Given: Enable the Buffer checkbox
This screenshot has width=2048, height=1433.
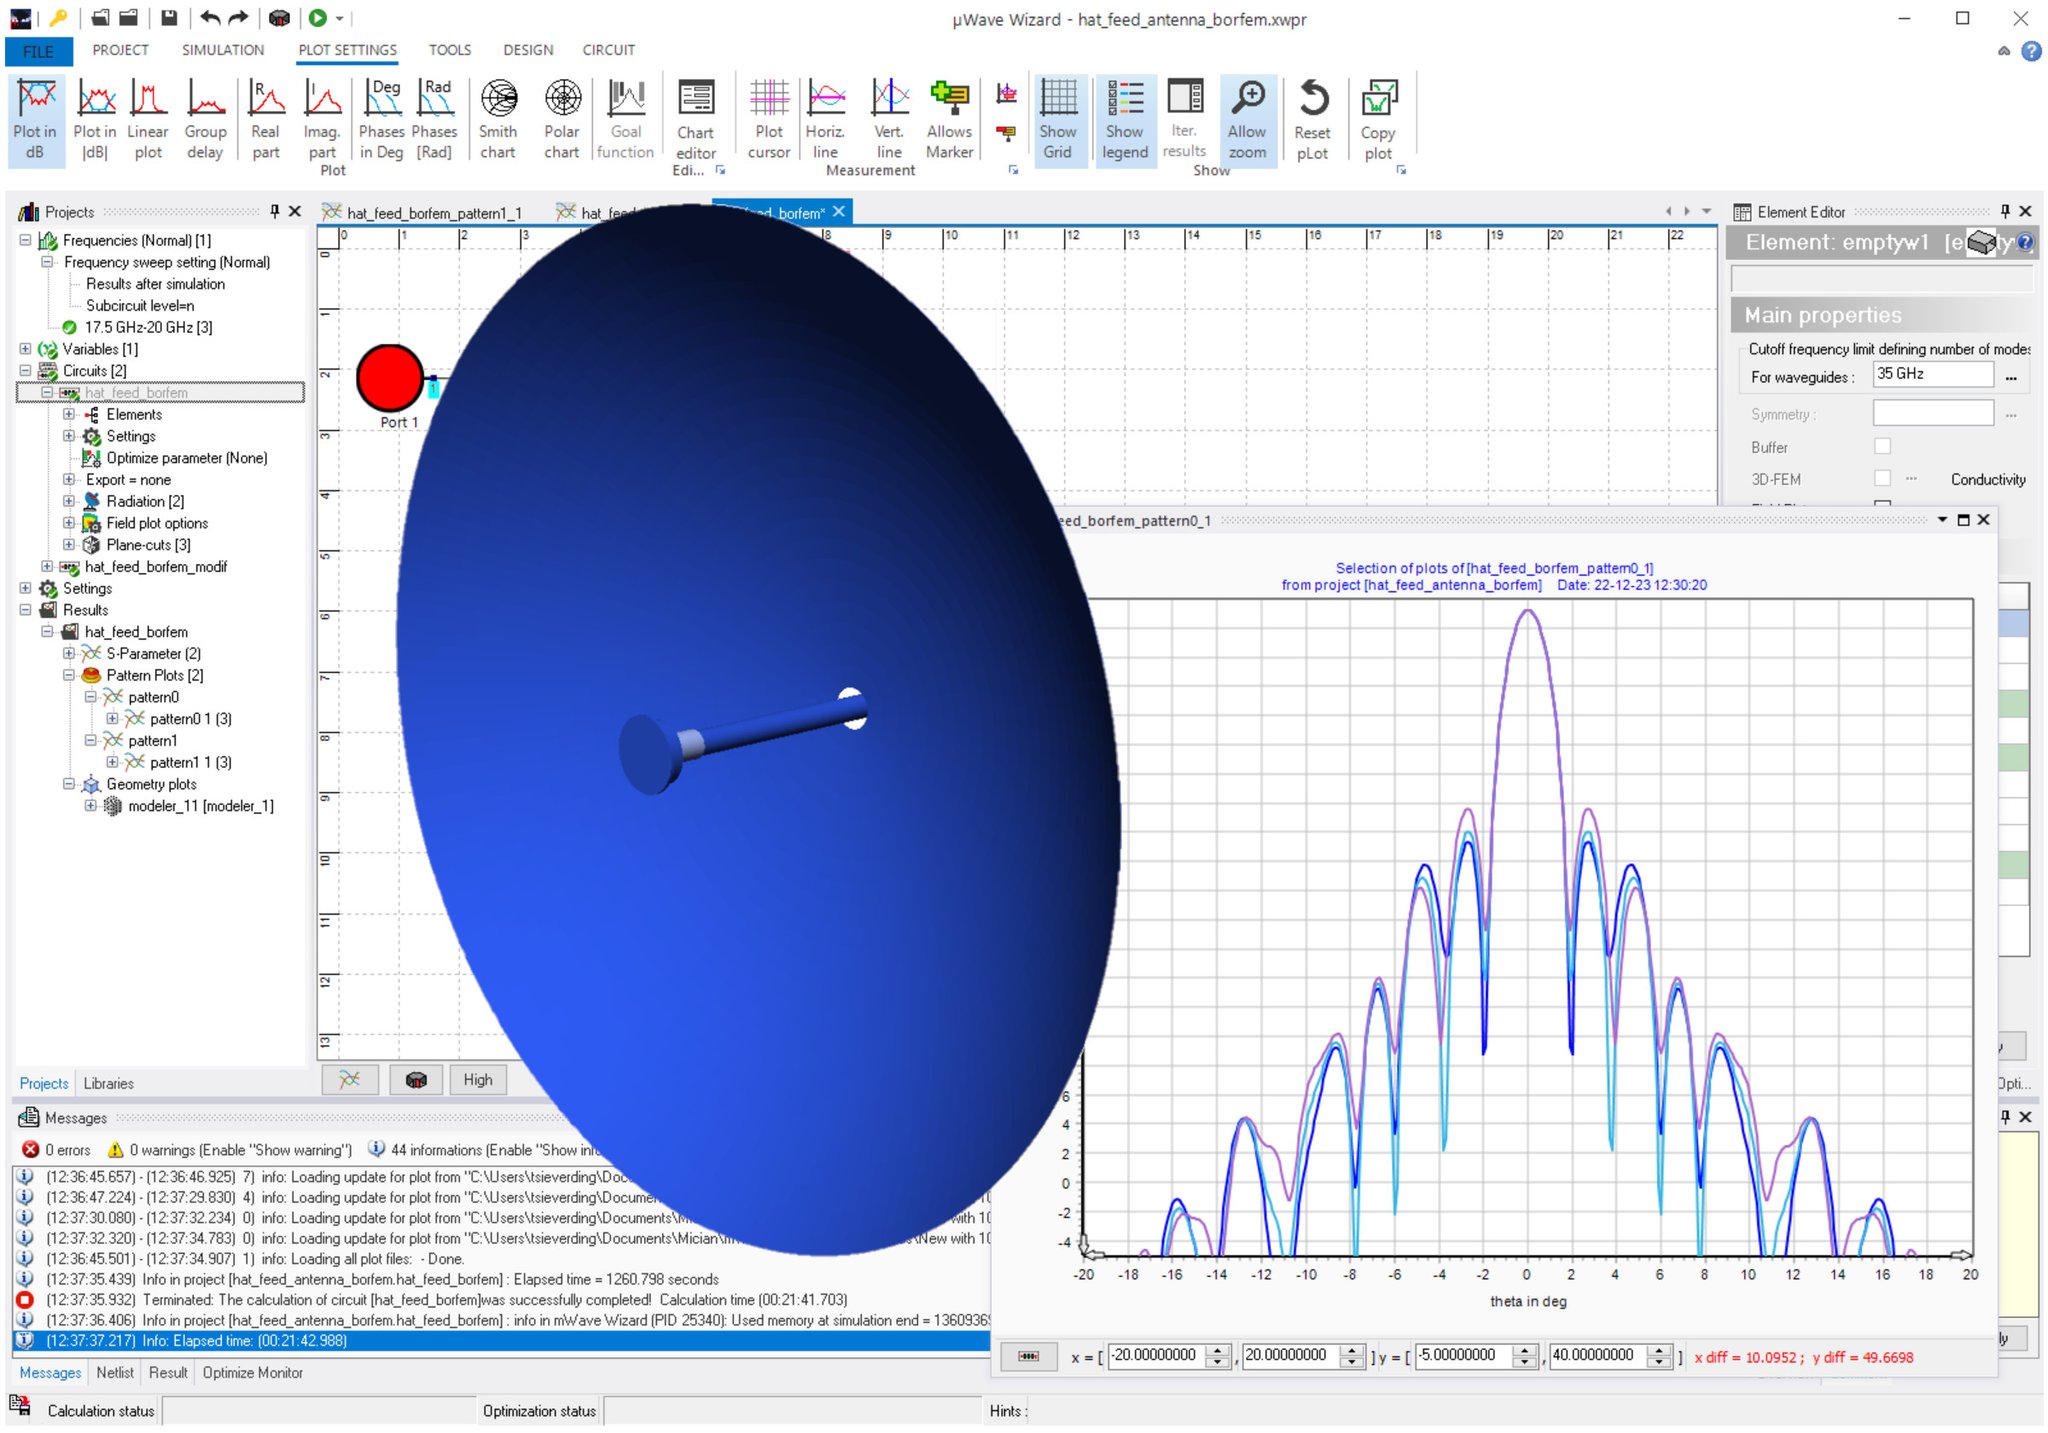Looking at the screenshot, I should click(x=1882, y=447).
